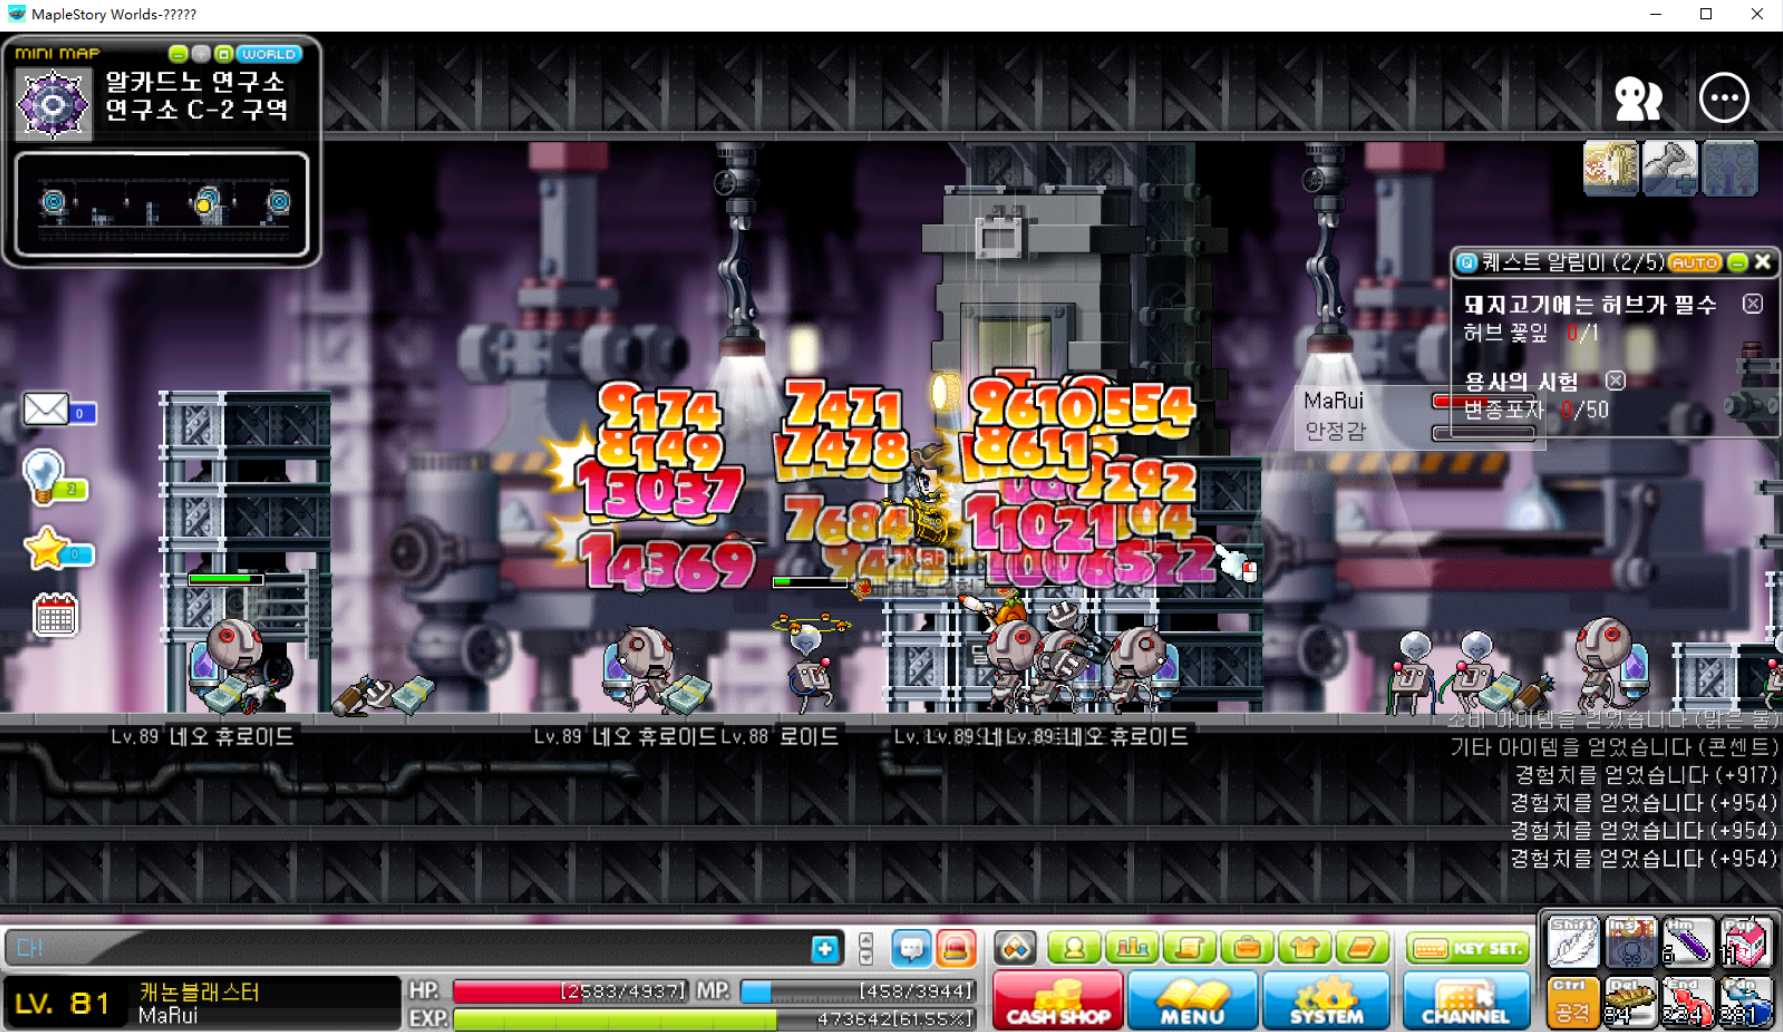Minimize the quest notifier panel

(x=1738, y=262)
